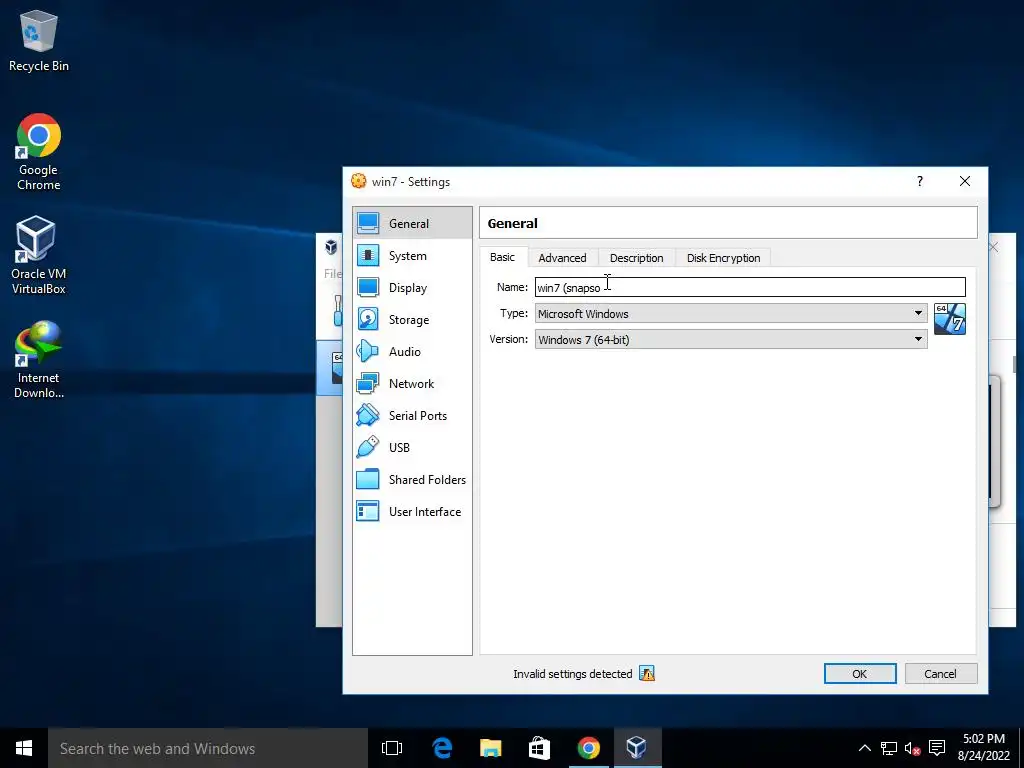Click the taskbar search box
The height and width of the screenshot is (768, 1024).
tap(208, 748)
